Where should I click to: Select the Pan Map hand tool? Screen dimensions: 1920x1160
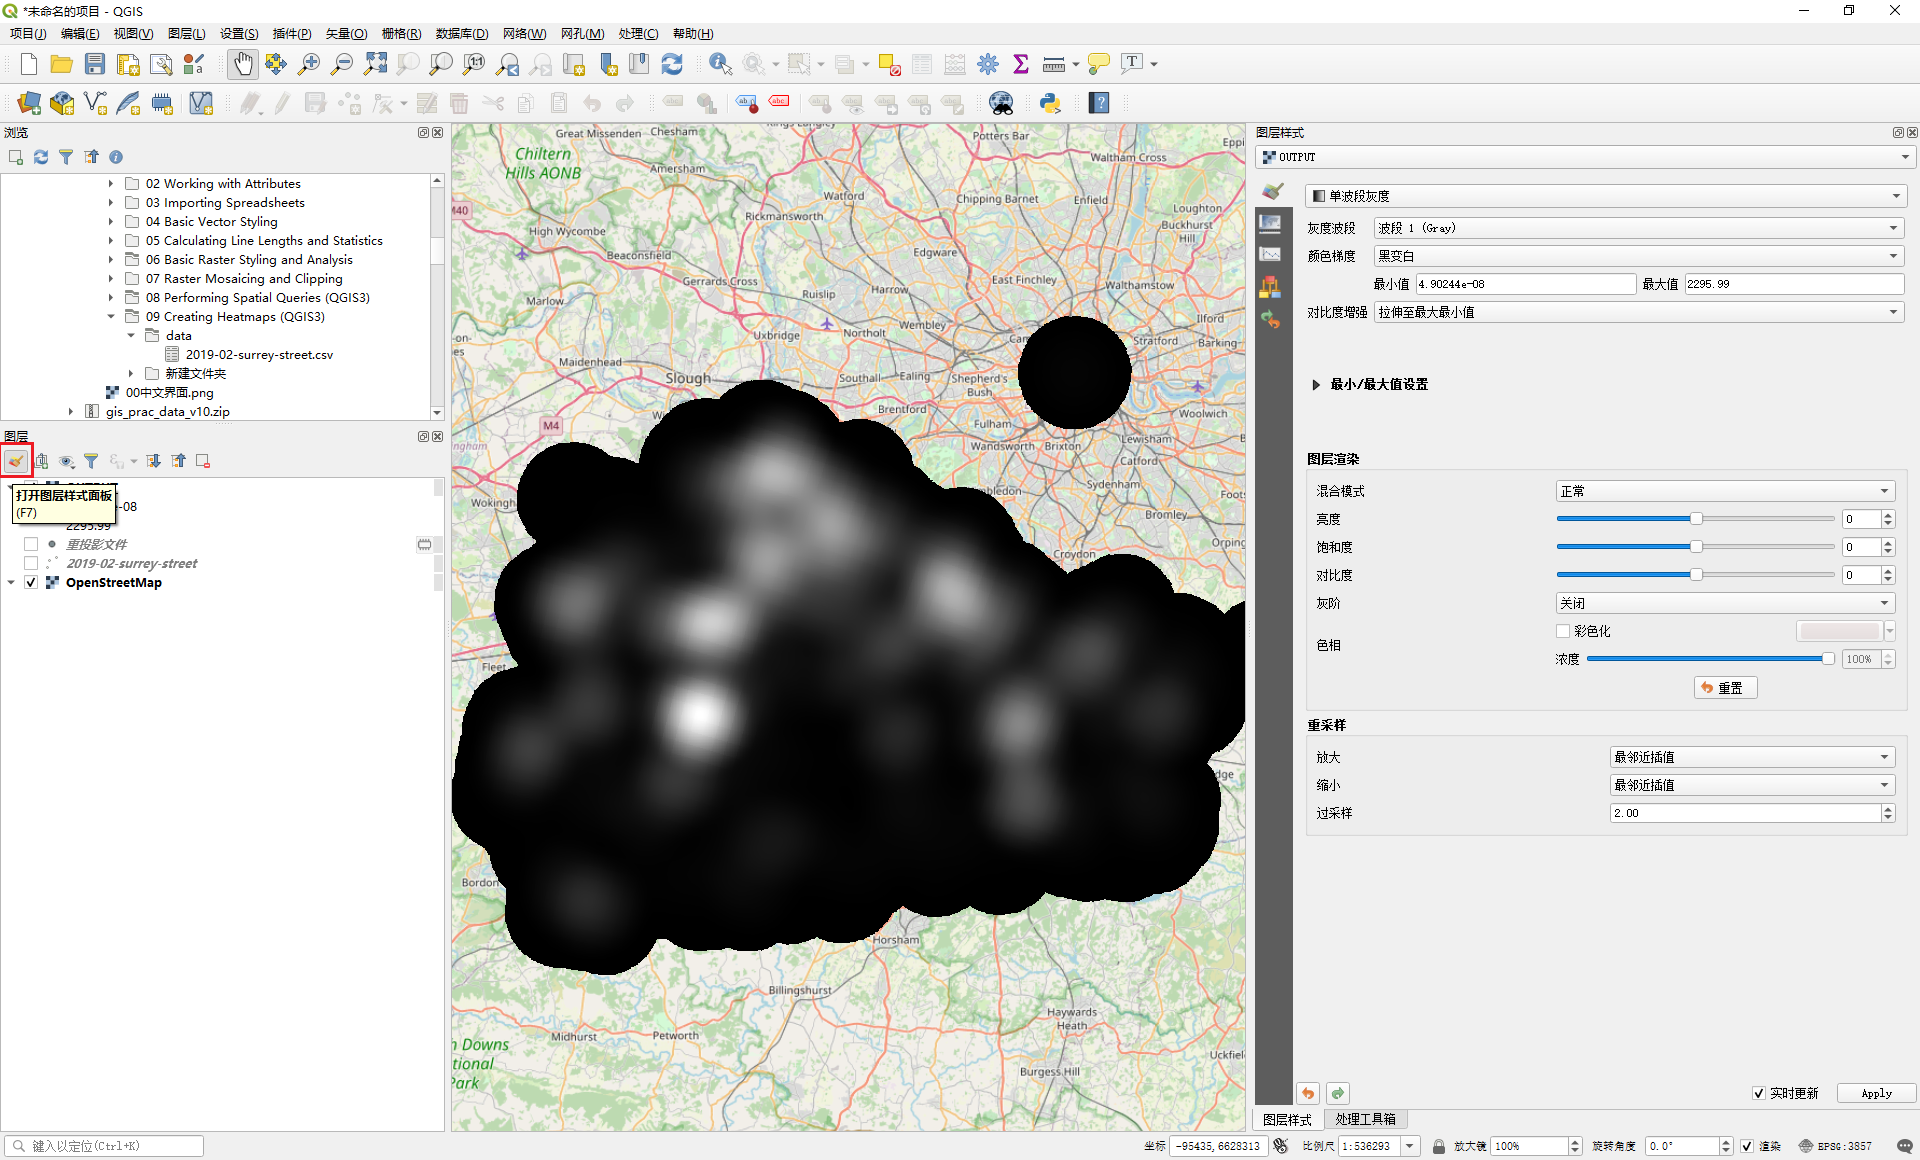[x=242, y=64]
